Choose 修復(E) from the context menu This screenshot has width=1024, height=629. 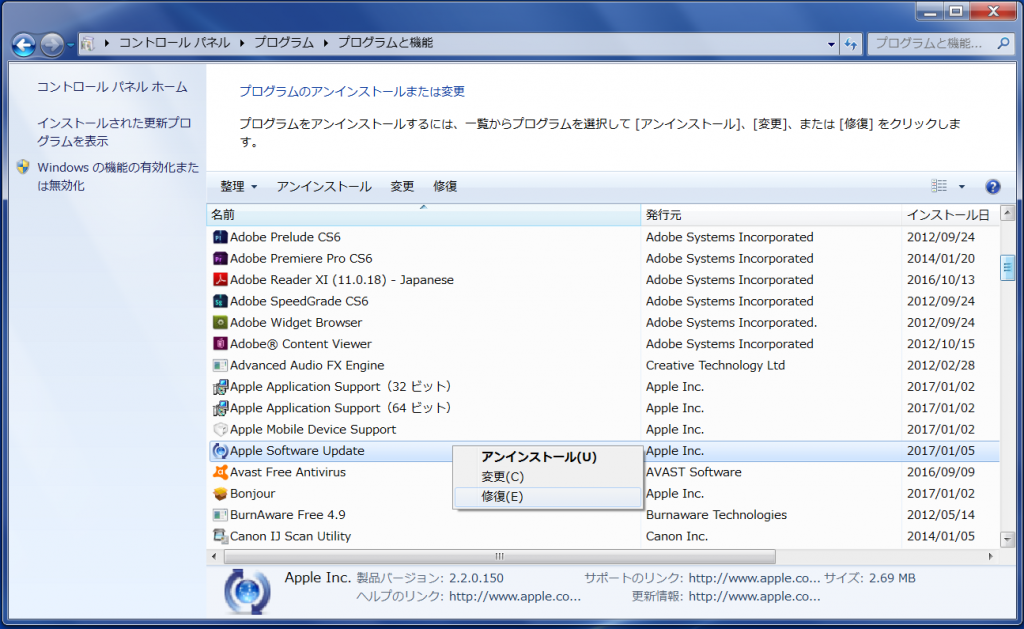[547, 496]
